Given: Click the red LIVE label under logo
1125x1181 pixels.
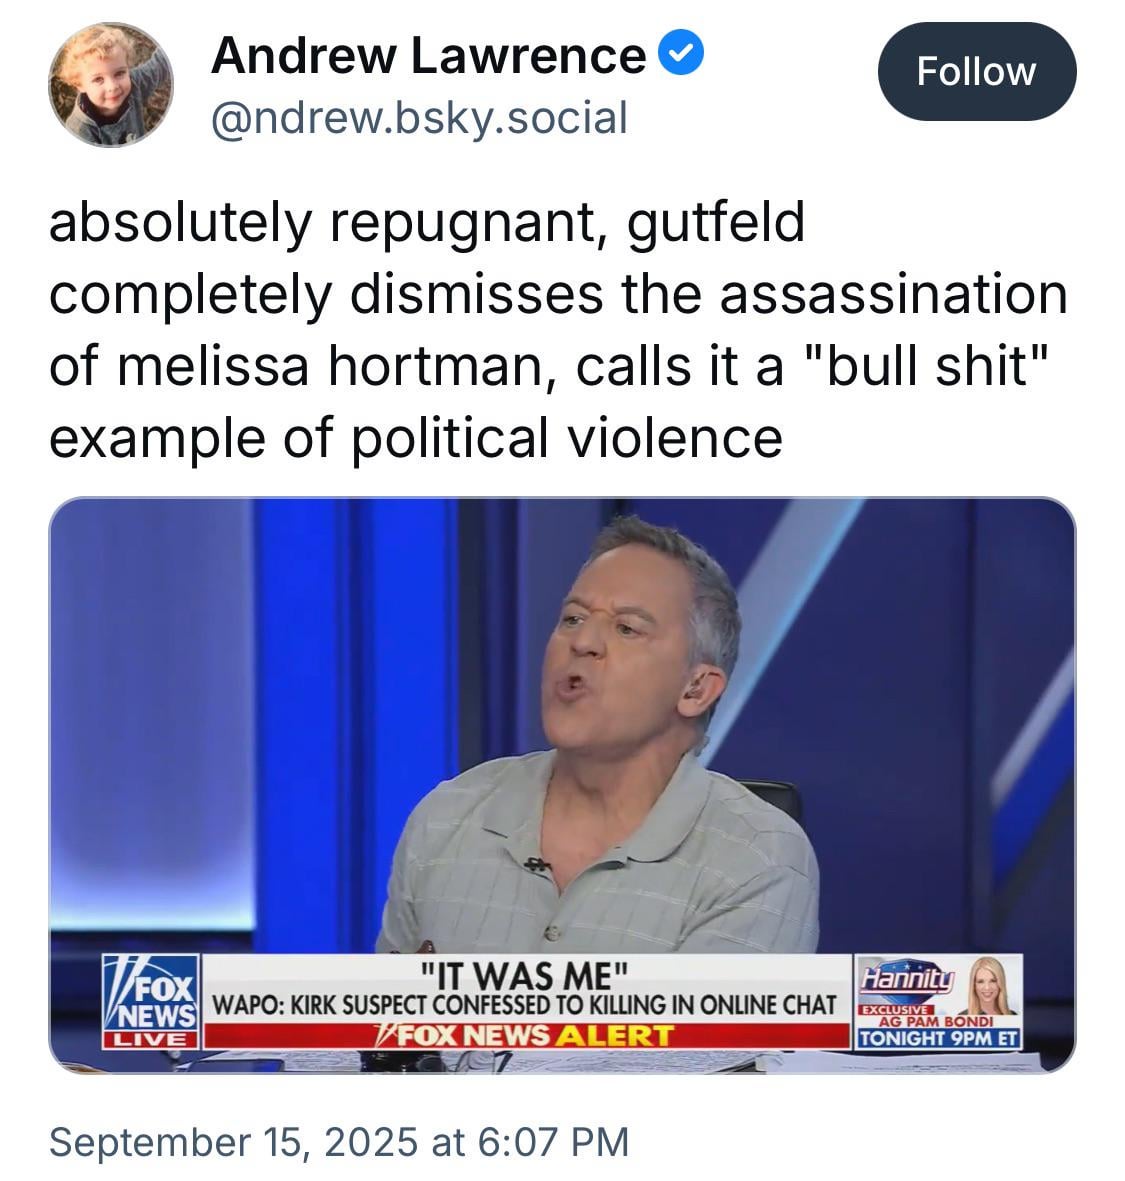Looking at the screenshot, I should pyautogui.click(x=151, y=1040).
